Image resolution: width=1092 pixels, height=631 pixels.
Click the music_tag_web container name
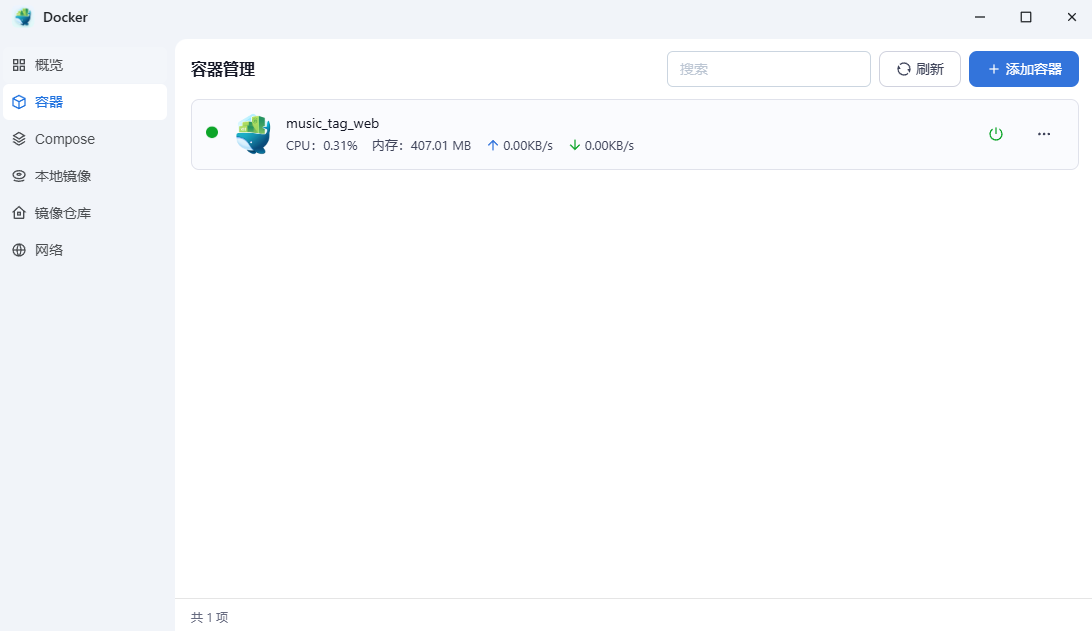click(332, 123)
